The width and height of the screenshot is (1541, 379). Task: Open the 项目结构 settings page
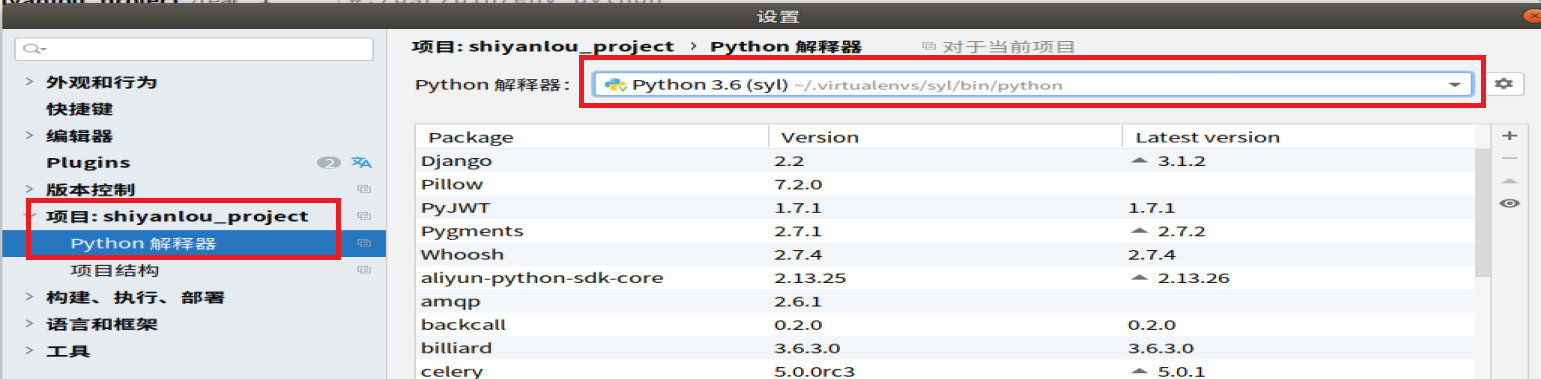[x=114, y=270]
